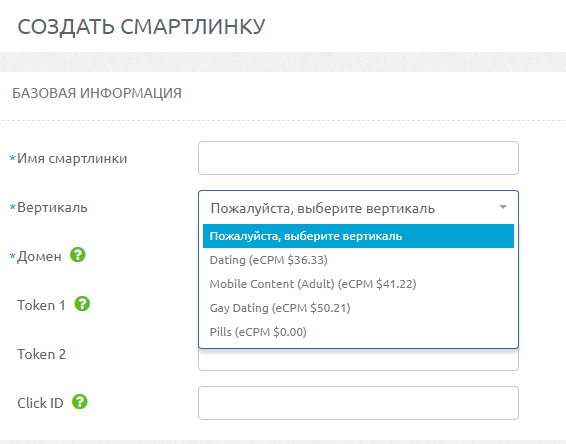Screen dimensions: 566x444
Task: Click the Click ID text field
Action: coord(358,403)
